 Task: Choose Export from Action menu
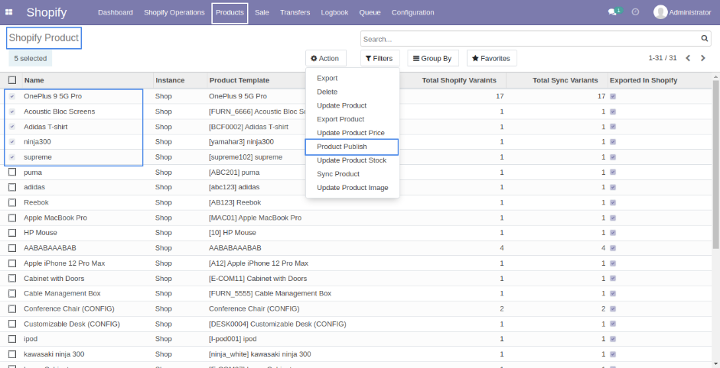(352, 78)
